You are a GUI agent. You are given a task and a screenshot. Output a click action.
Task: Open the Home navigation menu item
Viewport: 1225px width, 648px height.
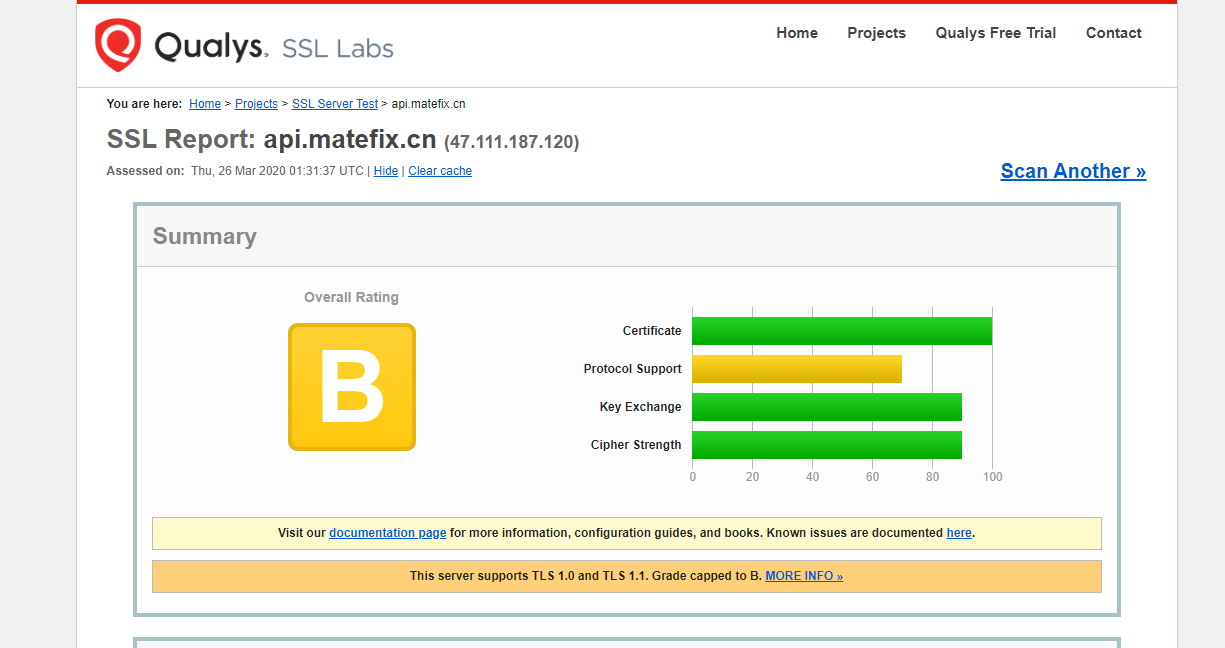[797, 33]
